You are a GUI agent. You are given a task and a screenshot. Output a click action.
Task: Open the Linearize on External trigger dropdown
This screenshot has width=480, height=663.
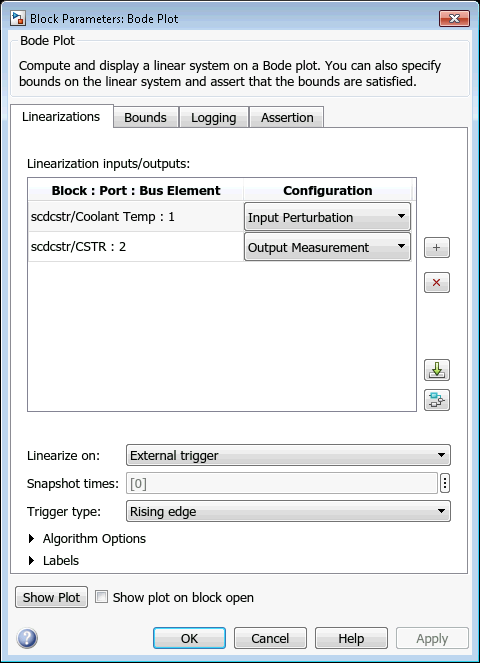click(x=288, y=455)
